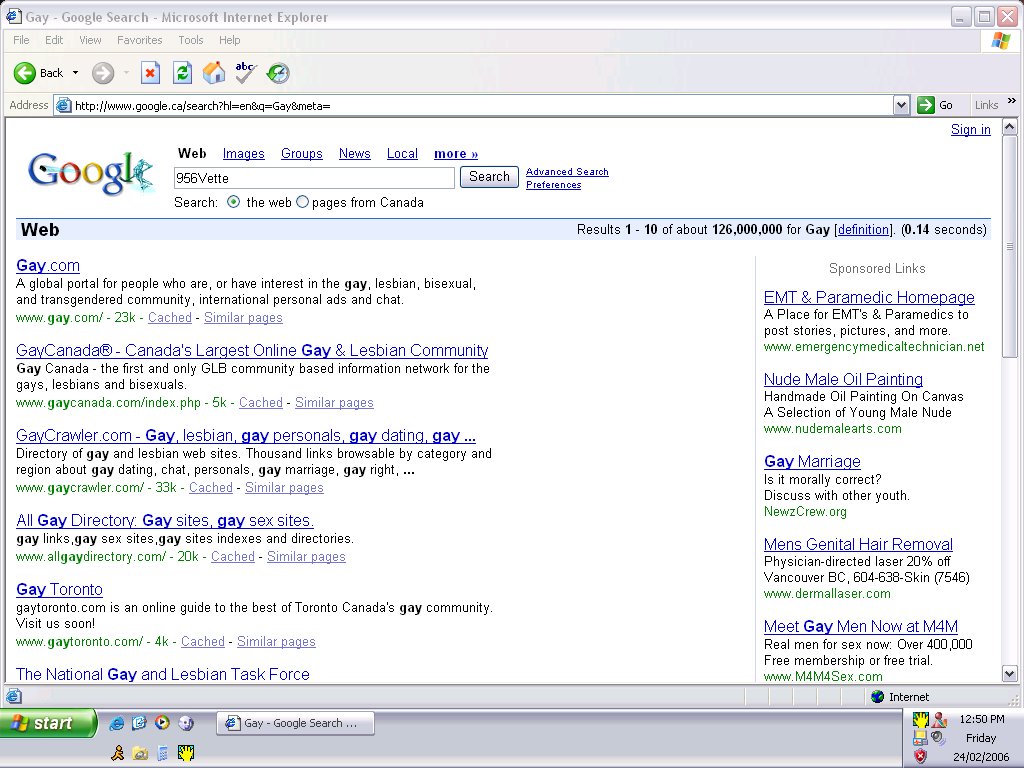Select the 'pages from Canada' radio button

coord(302,202)
